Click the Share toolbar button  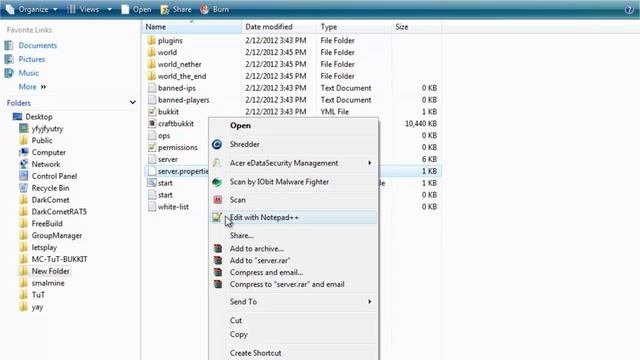click(x=176, y=9)
